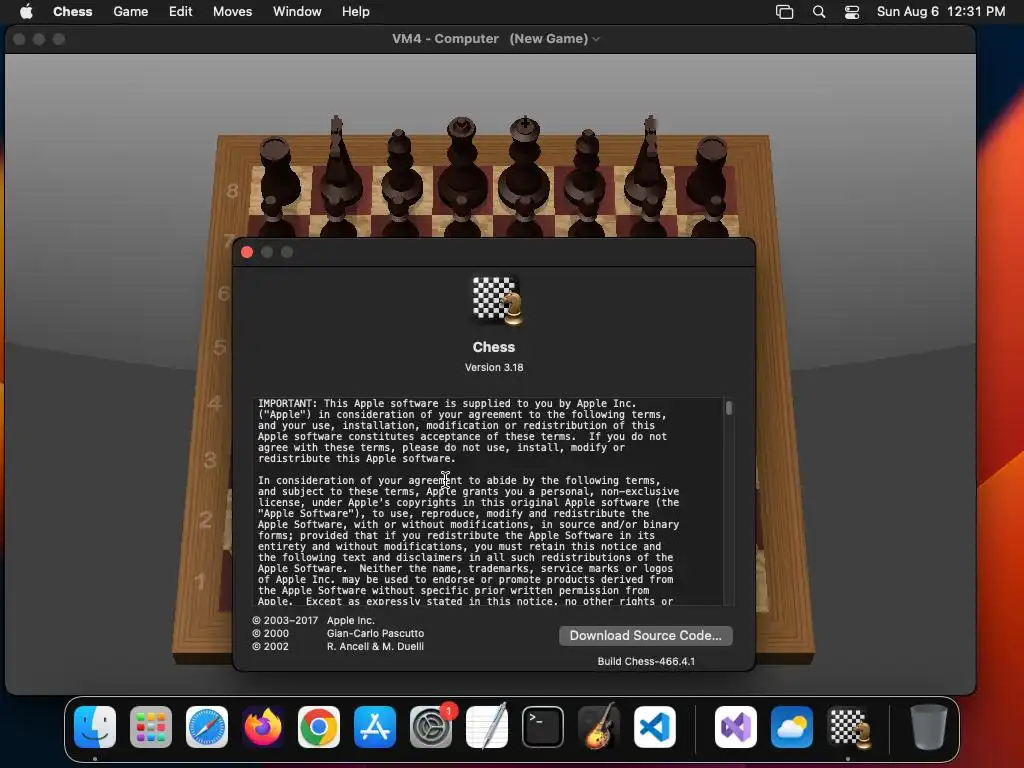Click the Gian-Carlo Pascutto credit

tap(376, 633)
